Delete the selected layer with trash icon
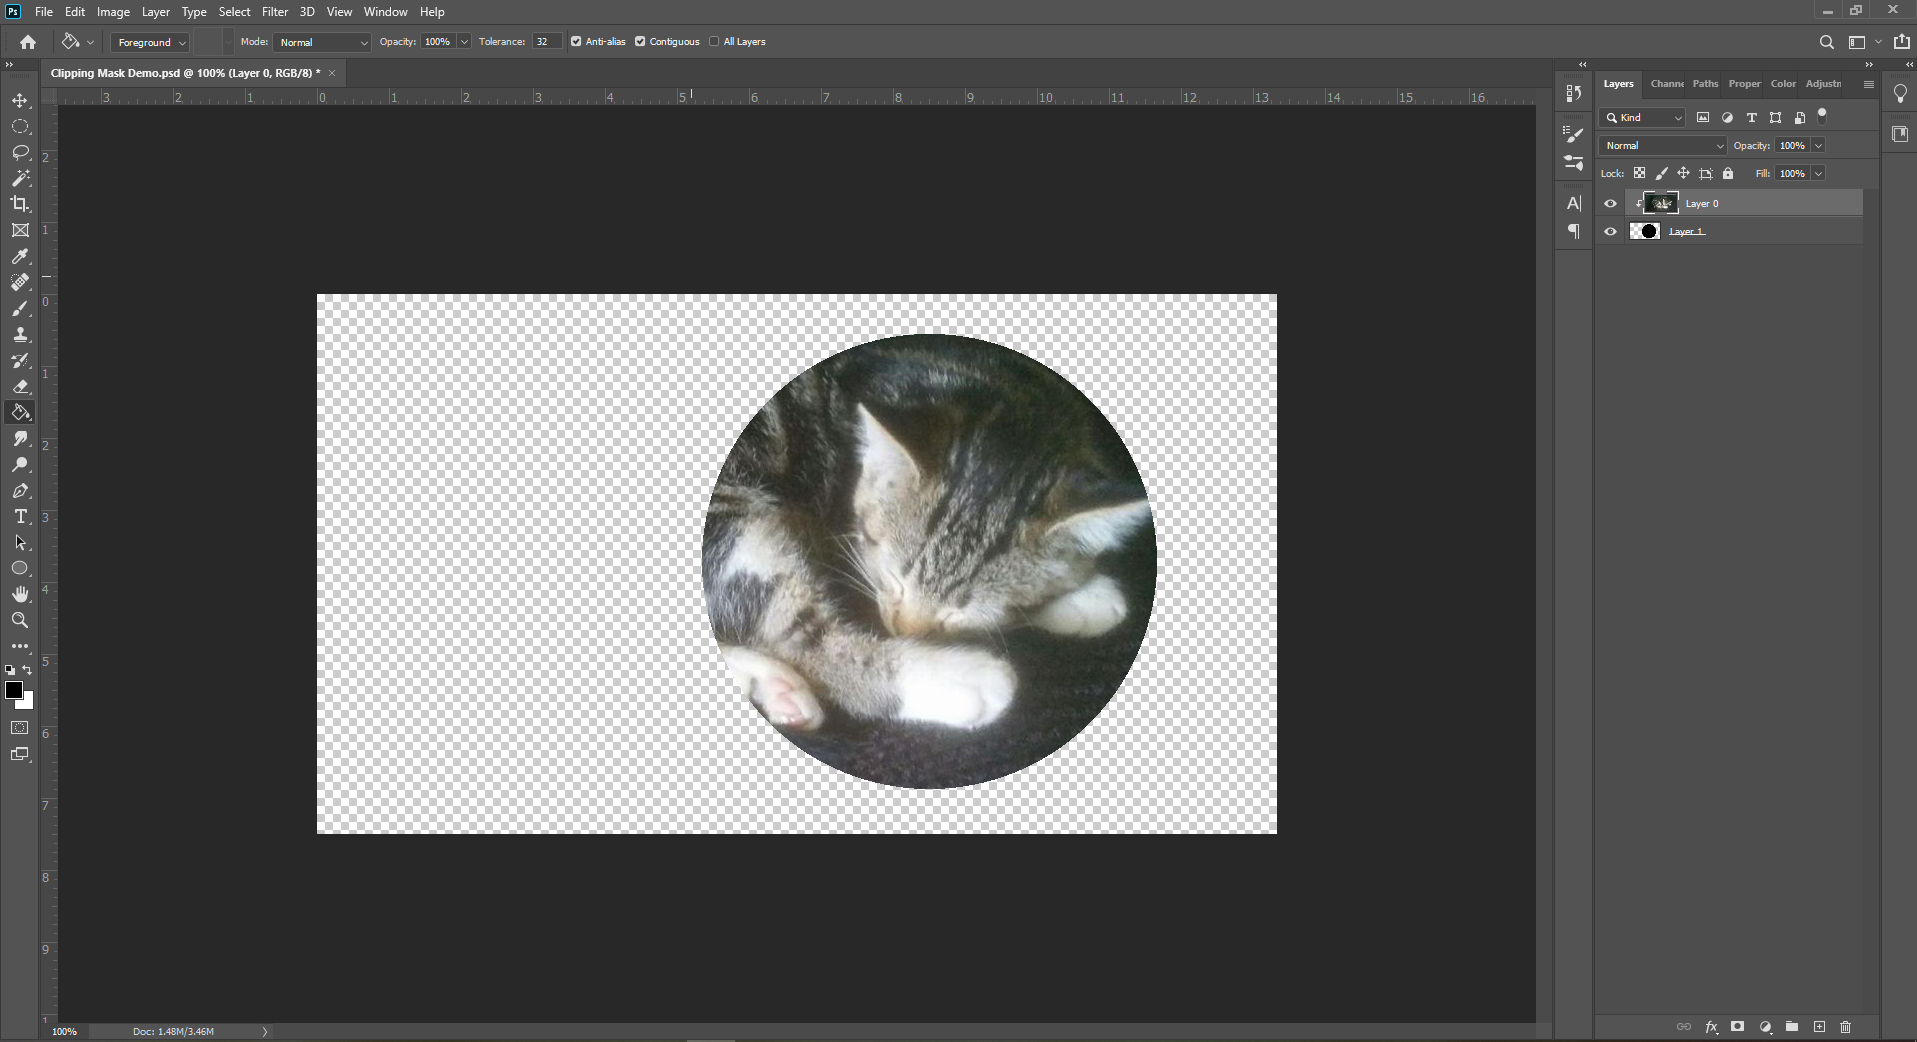Screen dimensions: 1917x1042 1845,1027
